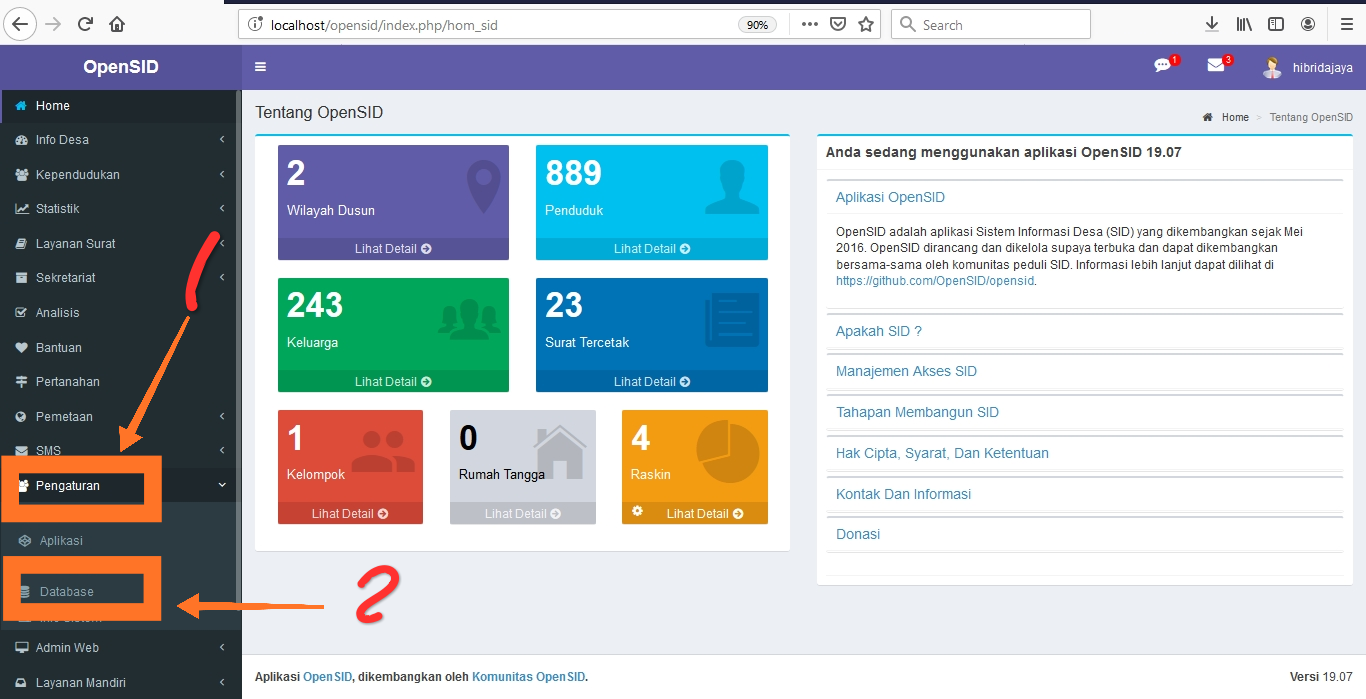The image size is (1366, 699).
Task: Open the browser downloads panel
Action: [x=1212, y=24]
